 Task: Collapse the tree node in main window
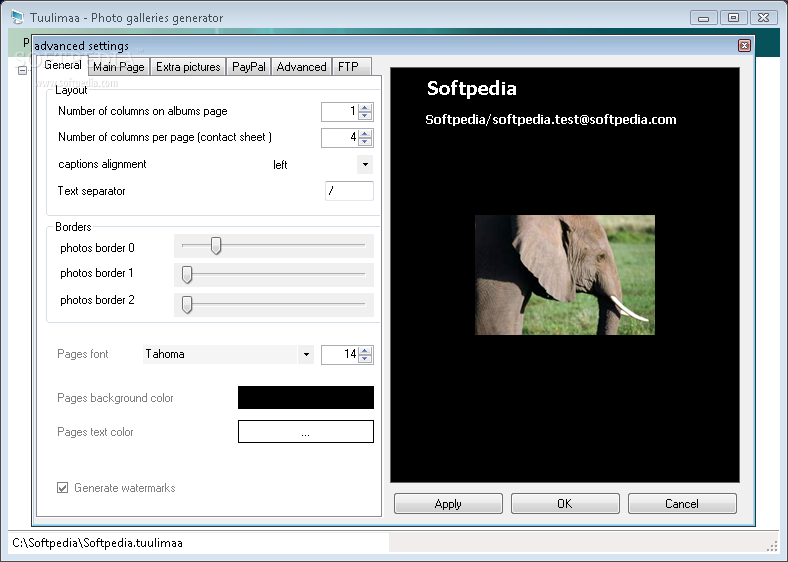(x=22, y=71)
